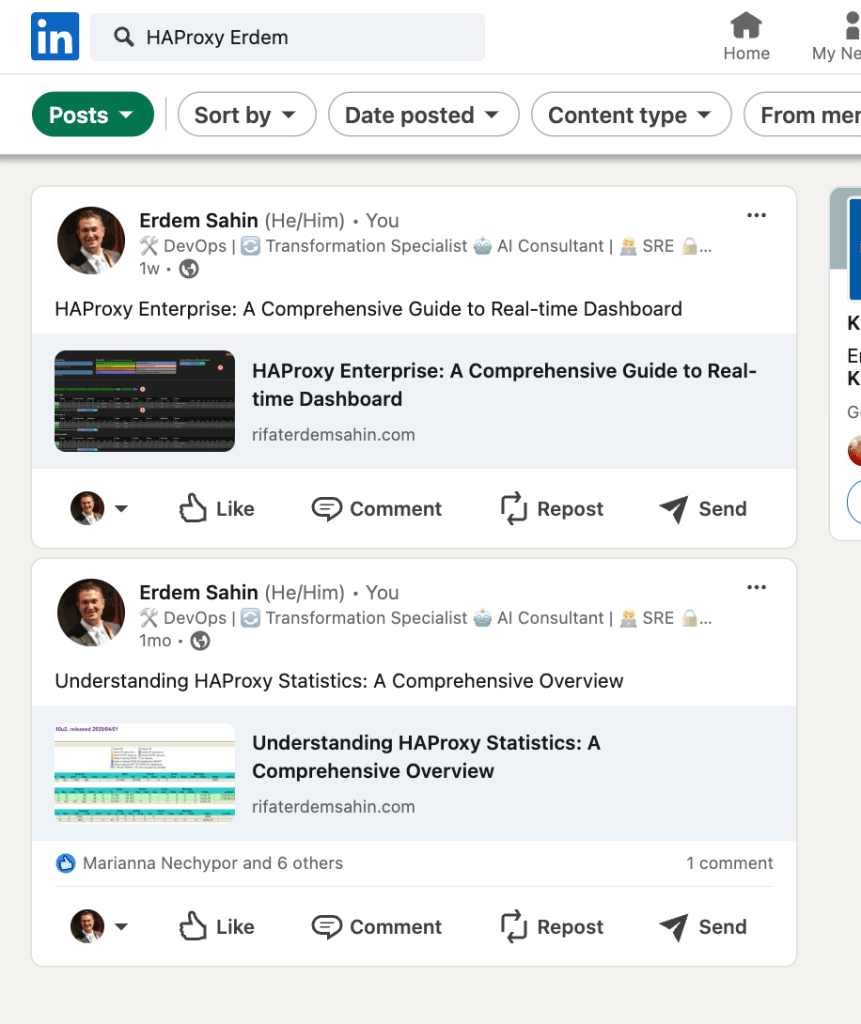Click rifaterdemsahin.com under the Statistics article
This screenshot has height=1024, width=861.
coord(333,807)
